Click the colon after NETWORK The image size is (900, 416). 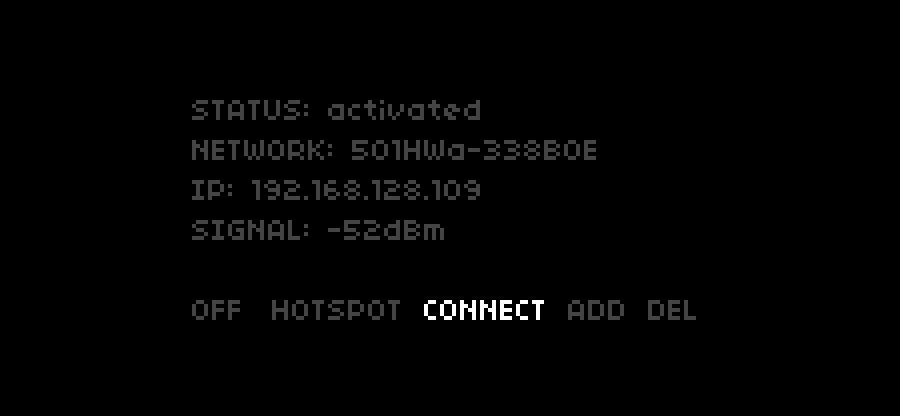pyautogui.click(x=331, y=150)
